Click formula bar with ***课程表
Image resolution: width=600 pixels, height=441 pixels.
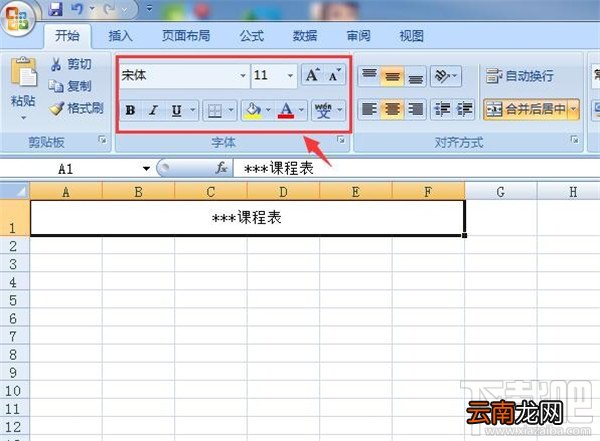[416, 168]
